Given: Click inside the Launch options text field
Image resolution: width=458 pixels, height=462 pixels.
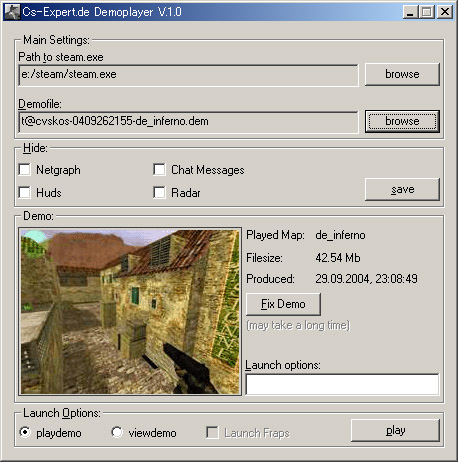Looking at the screenshot, I should pyautogui.click(x=342, y=384).
